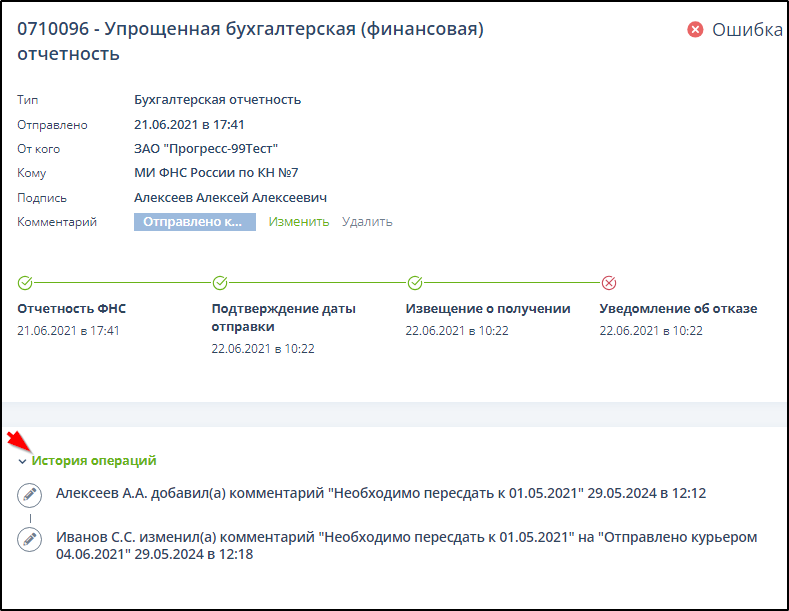Click the sender ЗАО "Прогресс-99Тест"
Screen dimensions: 789x611
tap(206, 149)
